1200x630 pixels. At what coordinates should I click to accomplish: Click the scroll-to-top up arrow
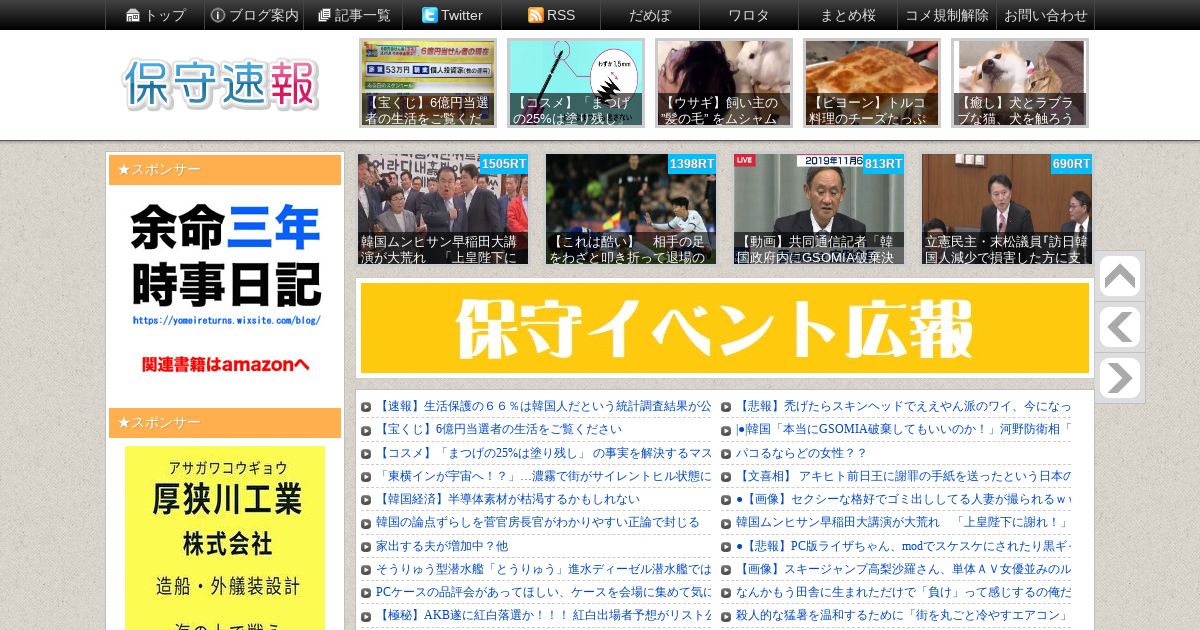click(1120, 277)
